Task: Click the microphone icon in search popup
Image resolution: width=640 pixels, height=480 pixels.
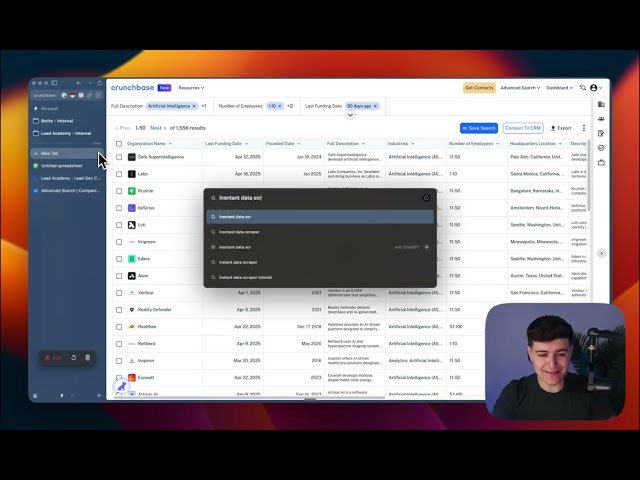Action: (426, 198)
